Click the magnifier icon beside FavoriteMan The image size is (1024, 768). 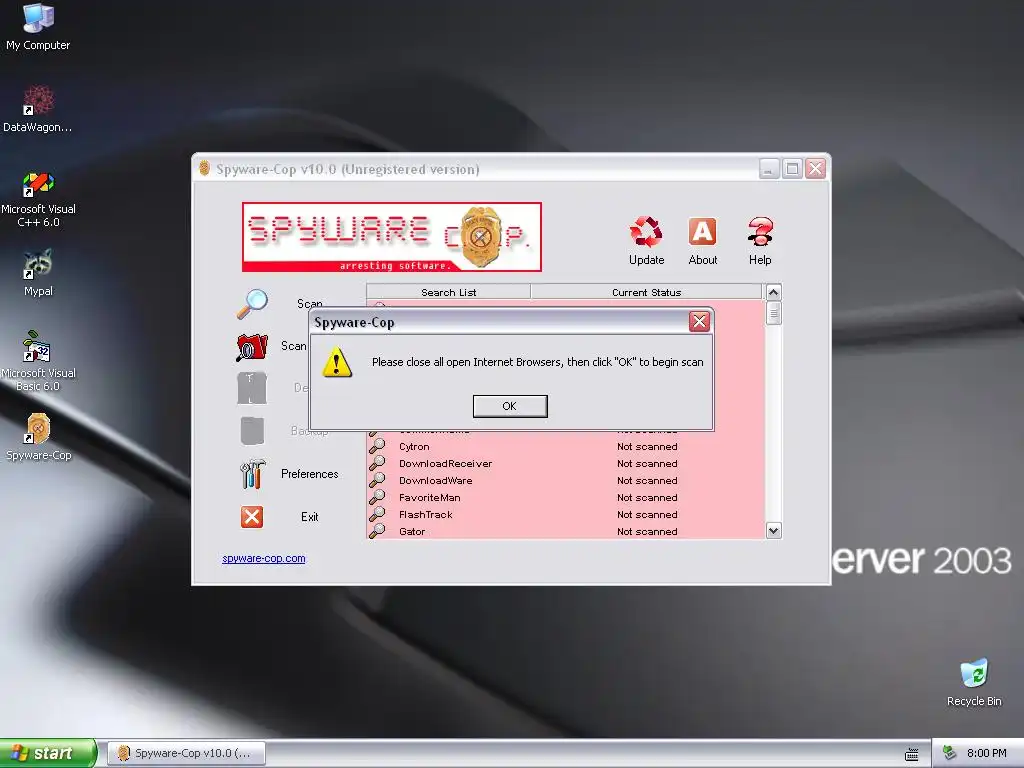point(377,497)
